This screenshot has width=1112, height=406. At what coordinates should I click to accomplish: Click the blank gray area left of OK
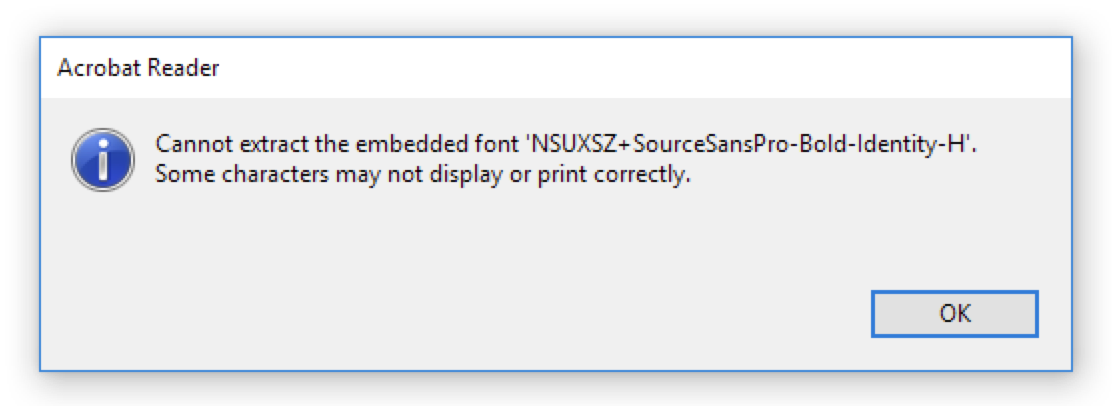click(496, 314)
